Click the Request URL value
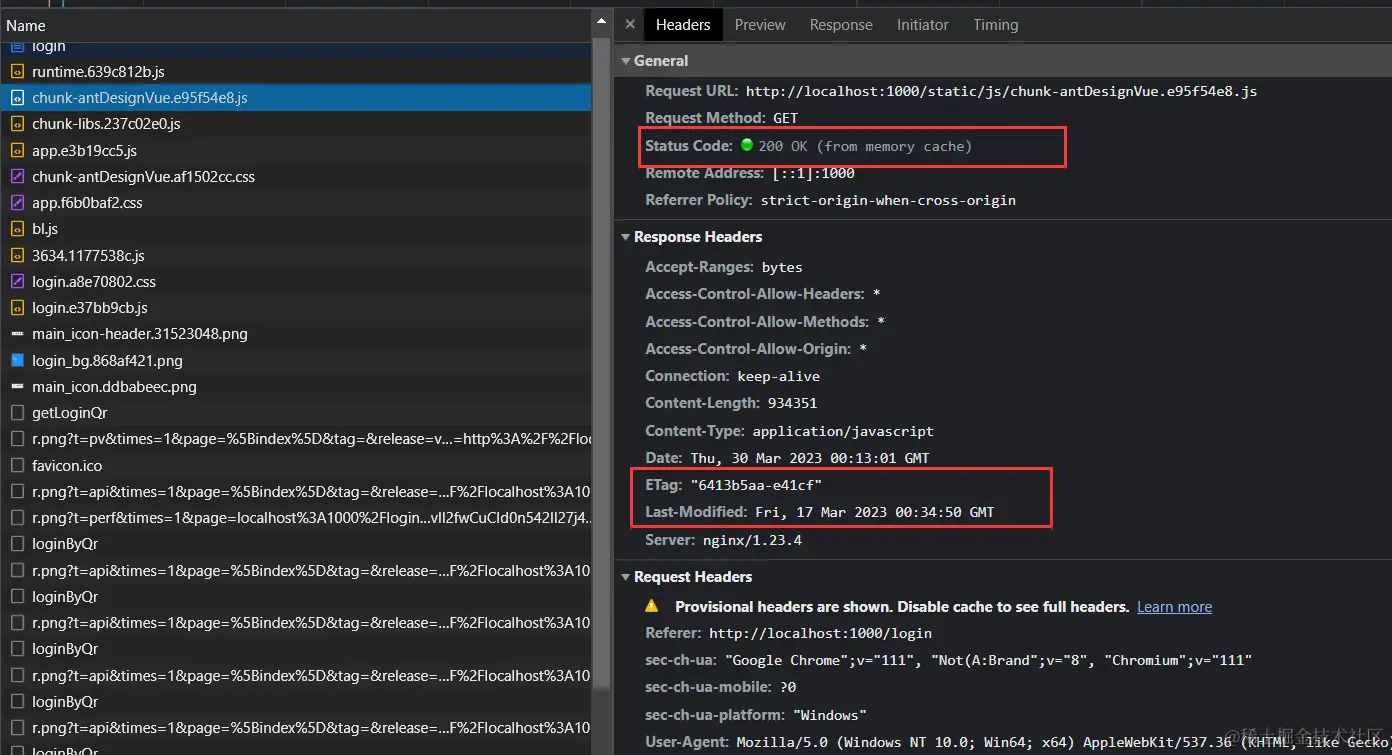This screenshot has width=1392, height=755. tap(1001, 91)
